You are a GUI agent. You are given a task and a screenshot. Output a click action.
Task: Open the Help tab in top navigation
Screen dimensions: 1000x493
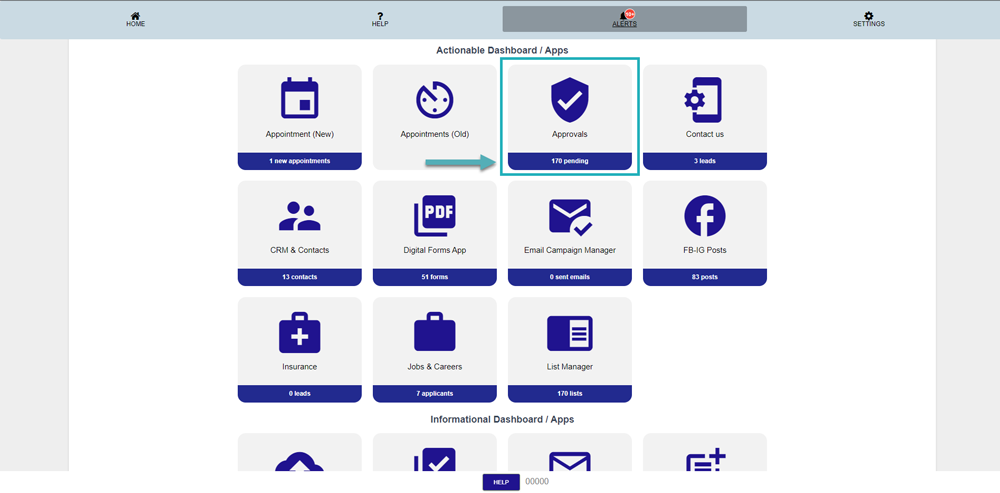pyautogui.click(x=380, y=19)
